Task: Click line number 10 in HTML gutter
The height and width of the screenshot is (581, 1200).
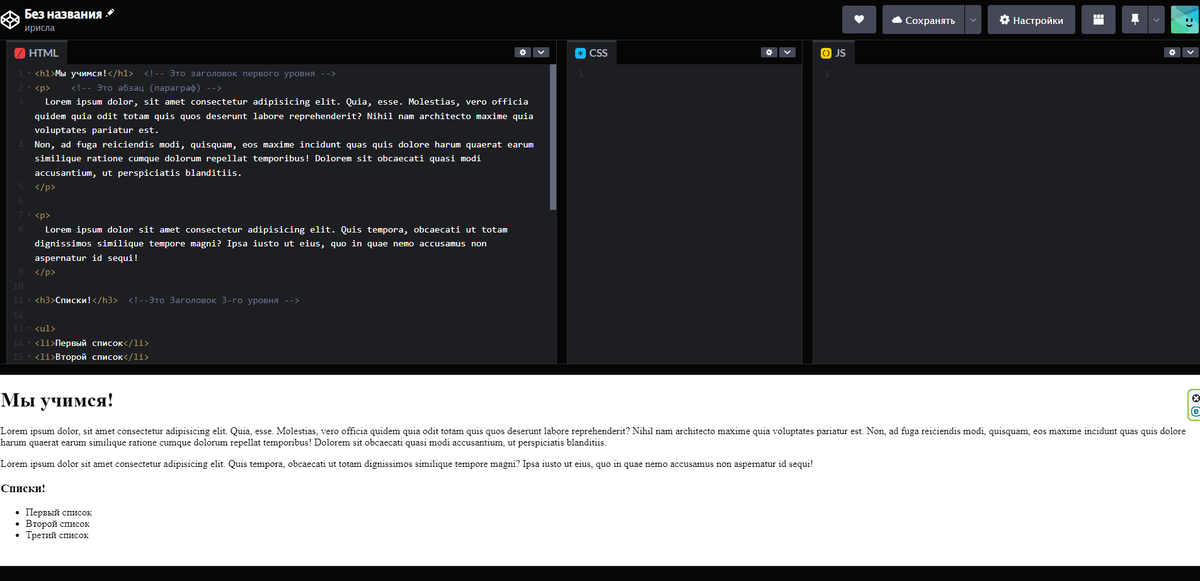Action: [19, 286]
